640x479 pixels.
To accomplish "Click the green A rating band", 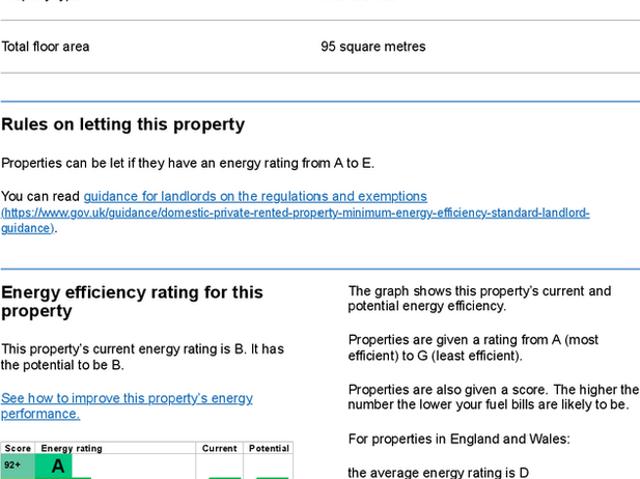I will pyautogui.click(x=57, y=466).
